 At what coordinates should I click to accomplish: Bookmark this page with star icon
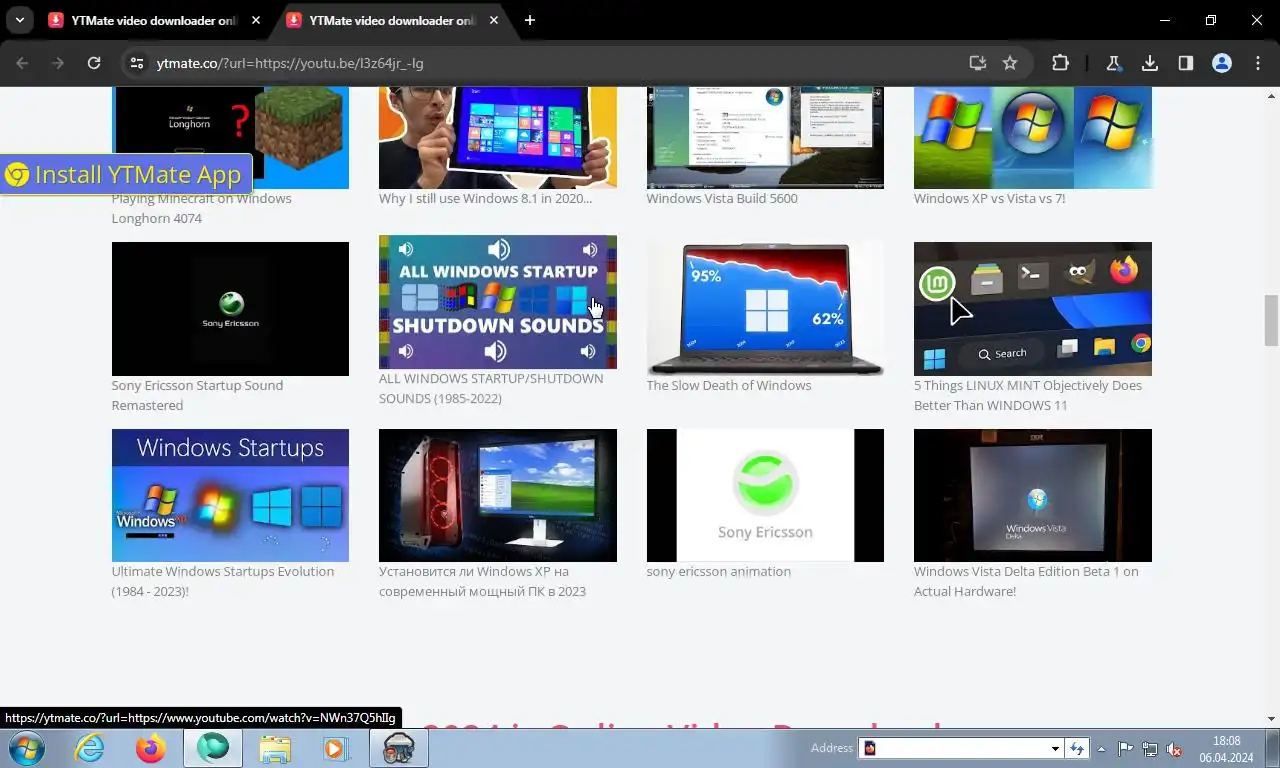[1010, 63]
